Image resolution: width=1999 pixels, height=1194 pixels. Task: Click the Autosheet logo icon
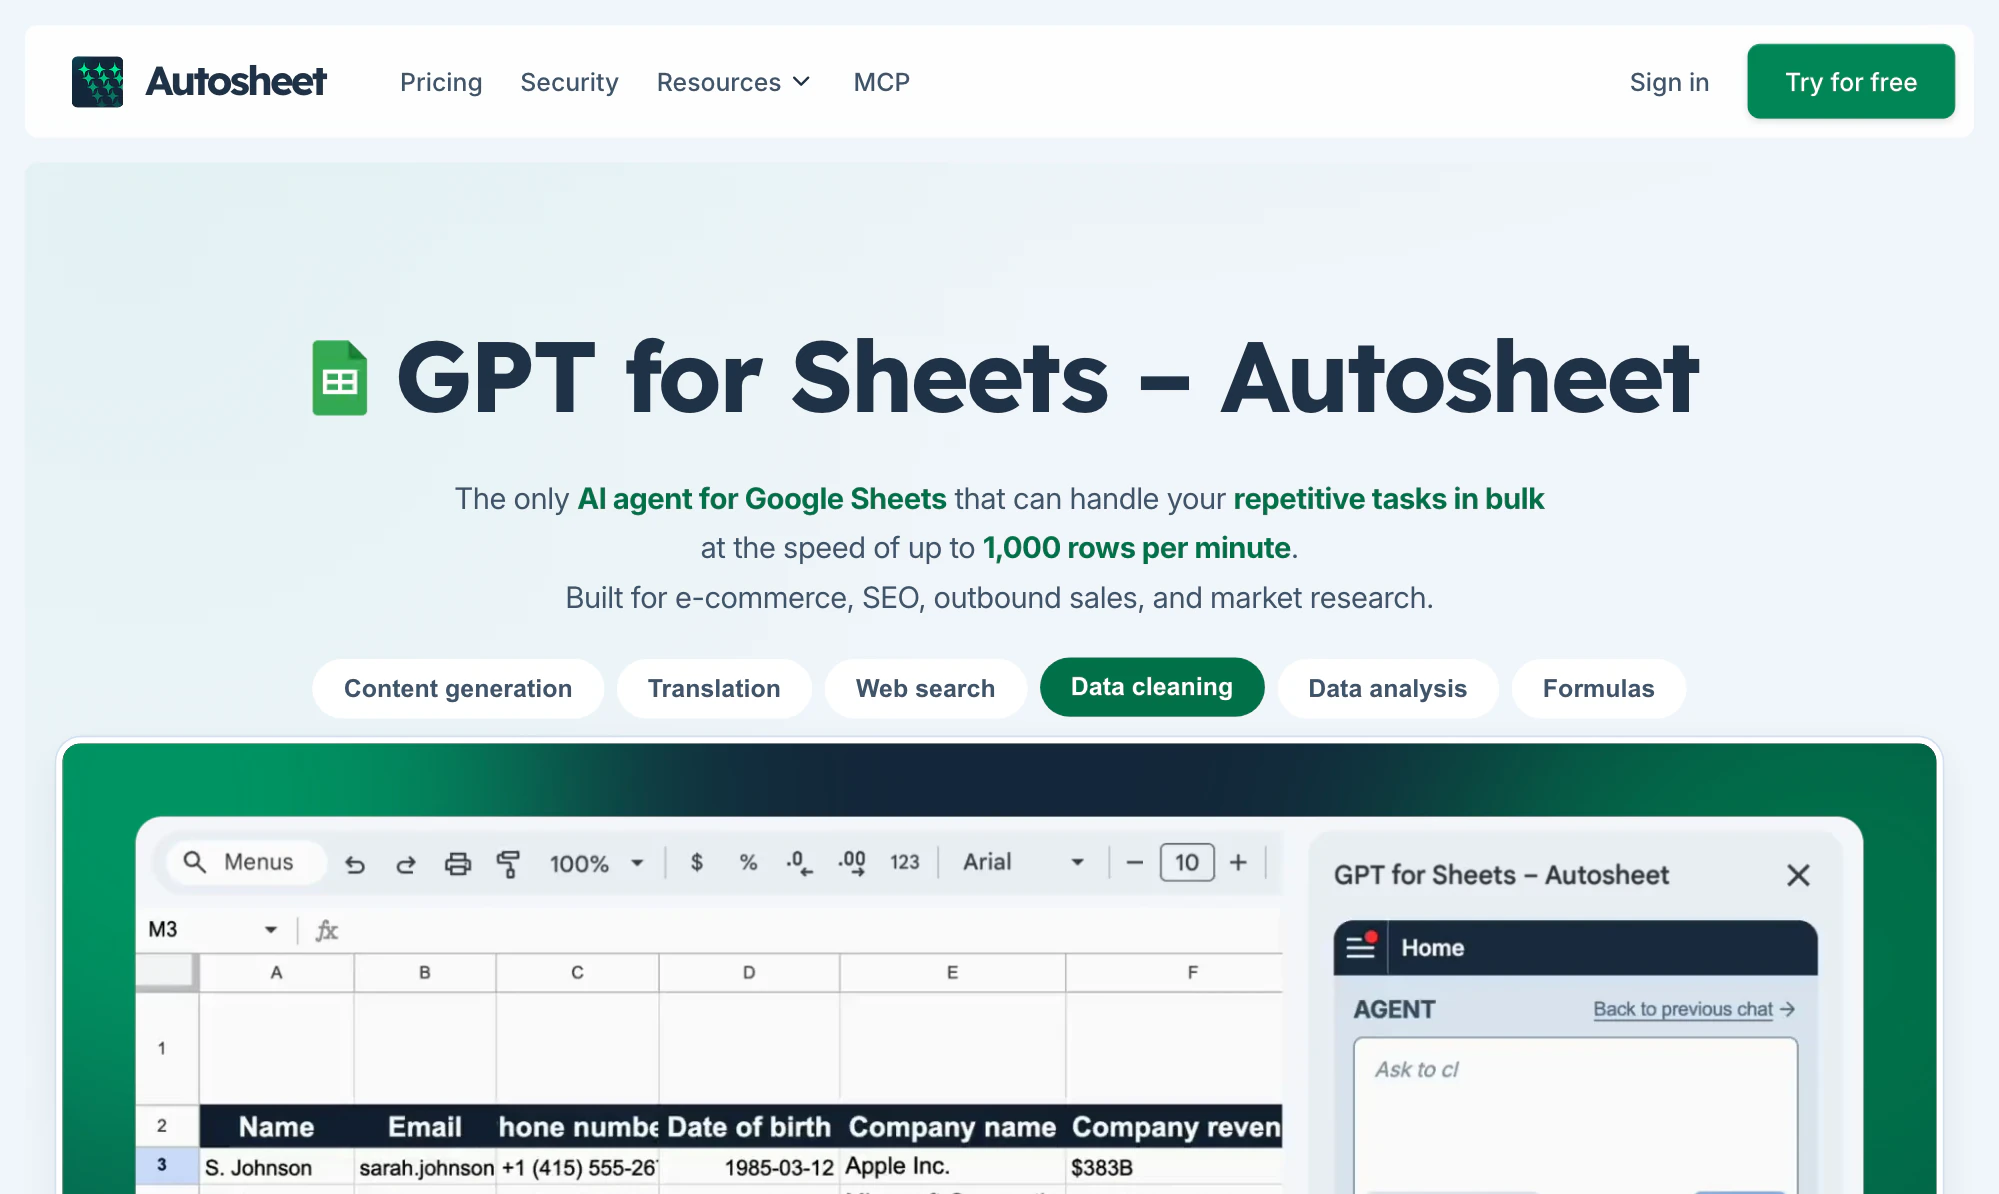97,82
